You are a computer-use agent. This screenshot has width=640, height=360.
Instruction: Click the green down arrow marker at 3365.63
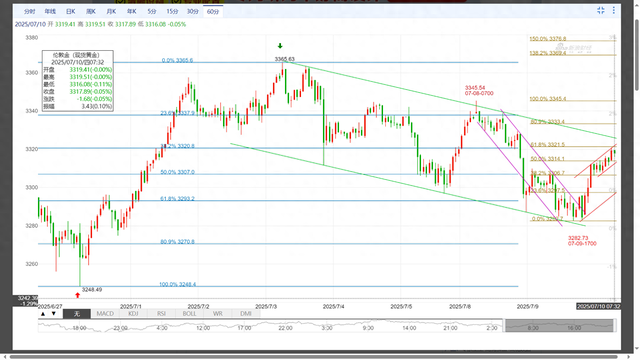pos(280,46)
